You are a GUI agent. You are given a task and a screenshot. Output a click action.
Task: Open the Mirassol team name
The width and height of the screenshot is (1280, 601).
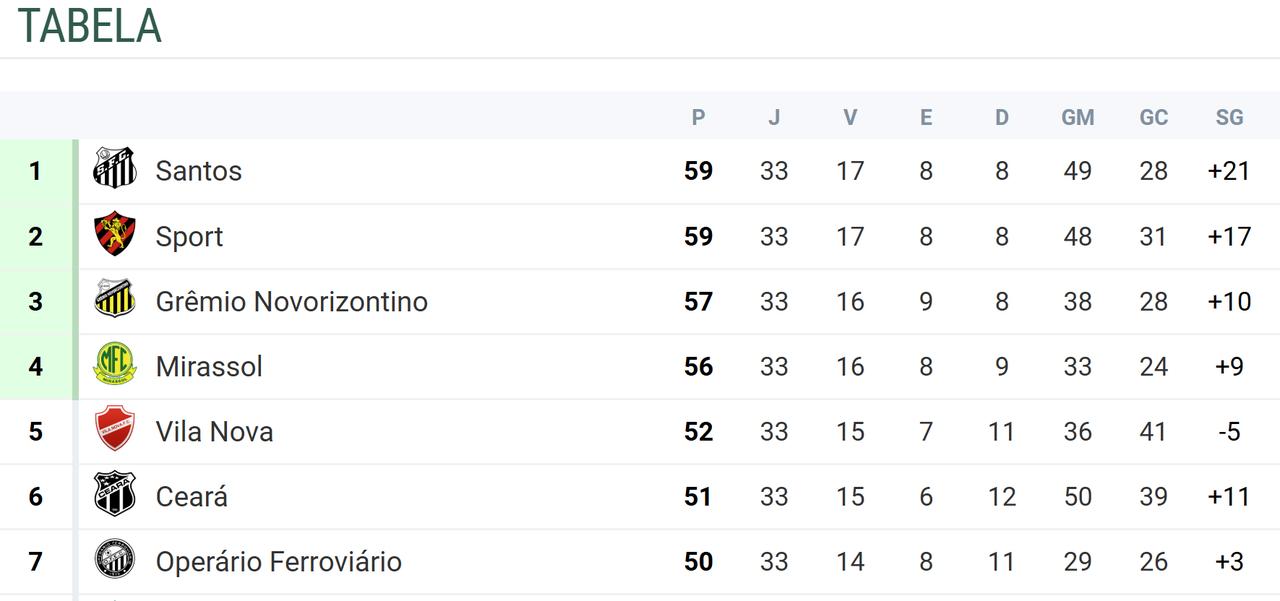click(209, 367)
